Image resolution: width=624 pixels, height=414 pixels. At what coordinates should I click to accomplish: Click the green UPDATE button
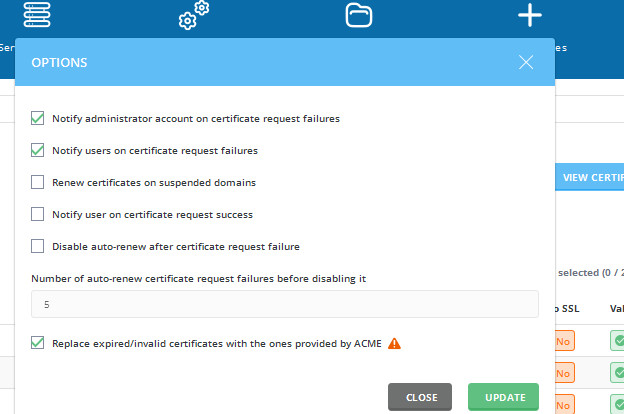tap(503, 397)
